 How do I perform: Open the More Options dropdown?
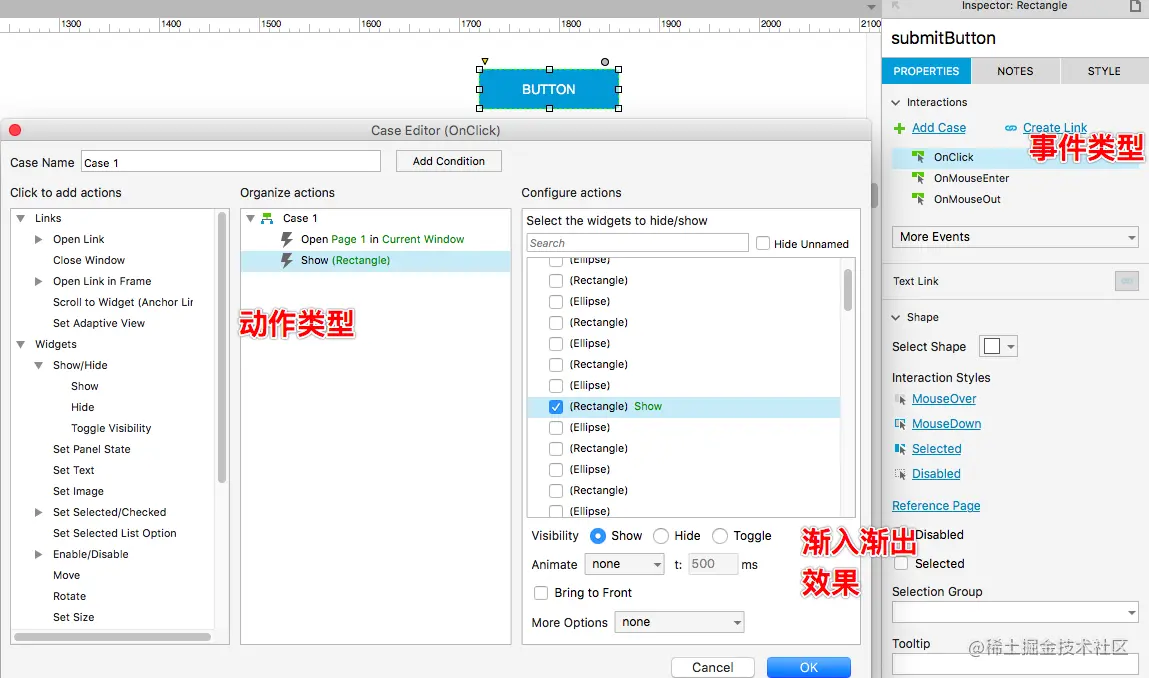[x=679, y=622]
